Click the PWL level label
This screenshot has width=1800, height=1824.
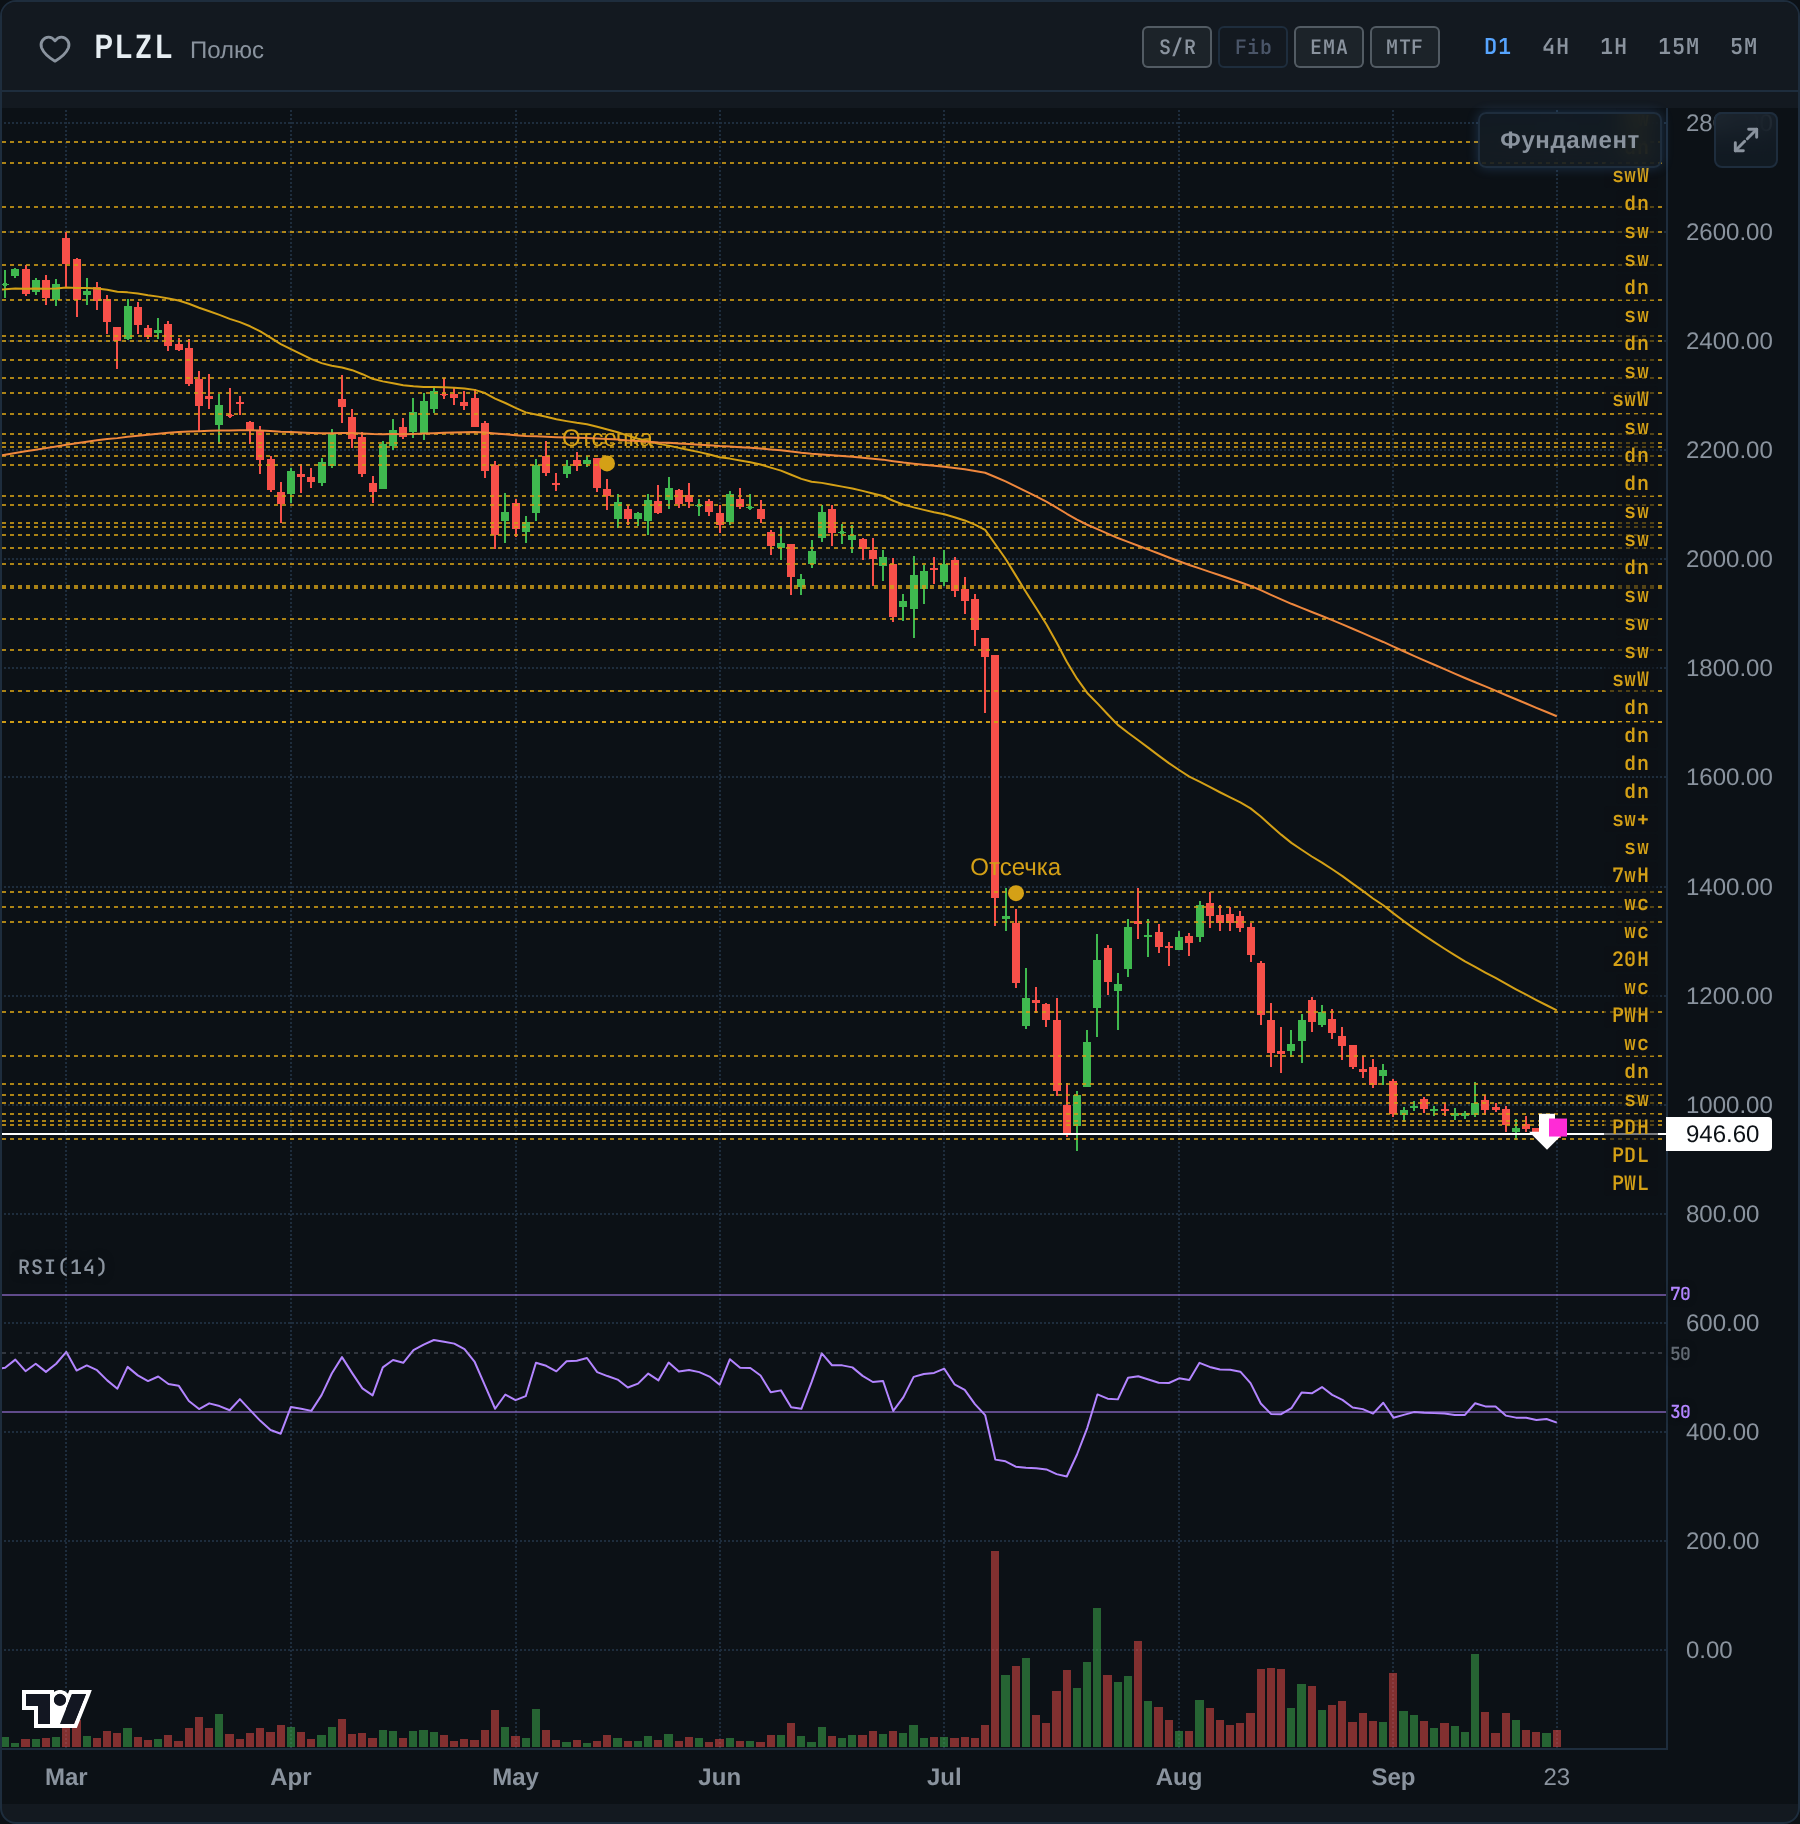[x=1630, y=1183]
